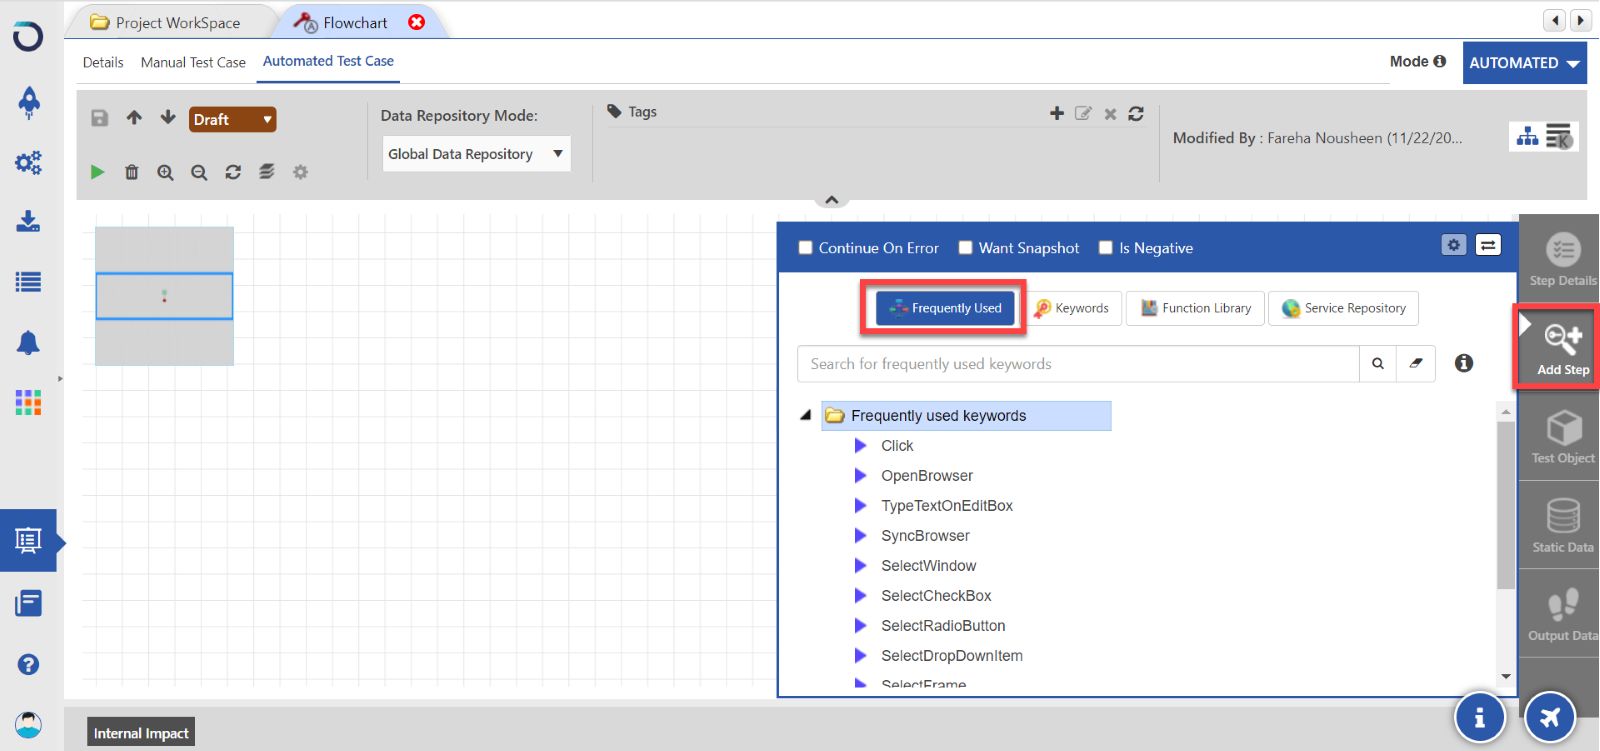Enable Continue On Error checkbox
This screenshot has height=751, width=1600.
point(805,248)
